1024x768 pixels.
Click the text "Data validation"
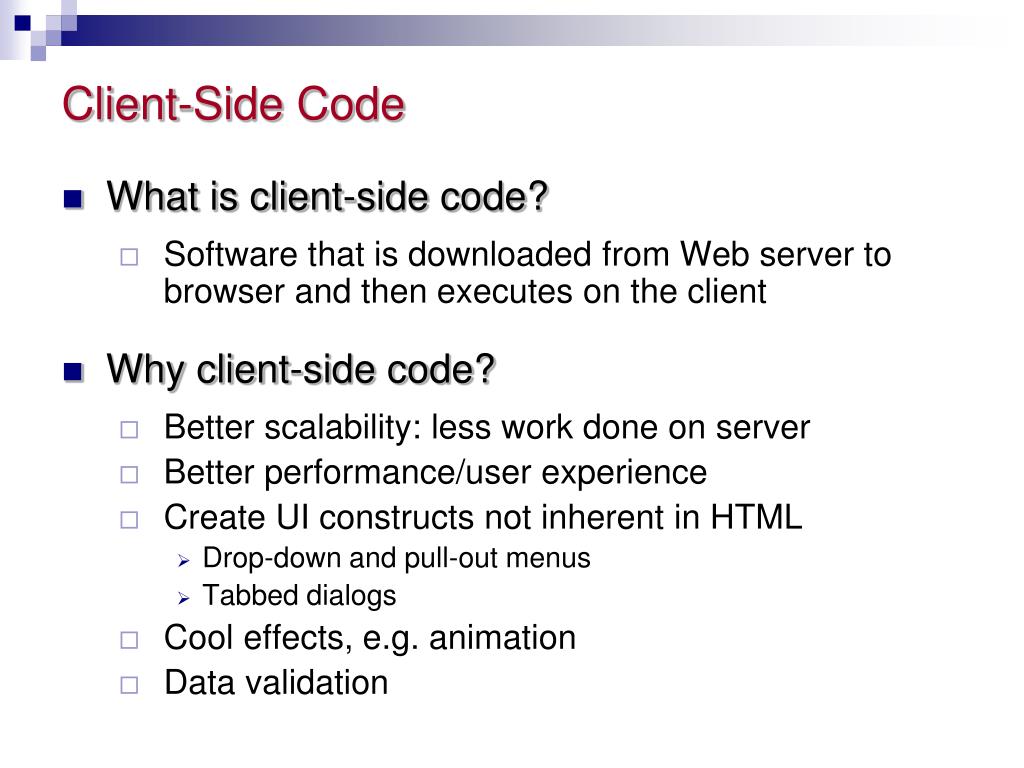276,683
